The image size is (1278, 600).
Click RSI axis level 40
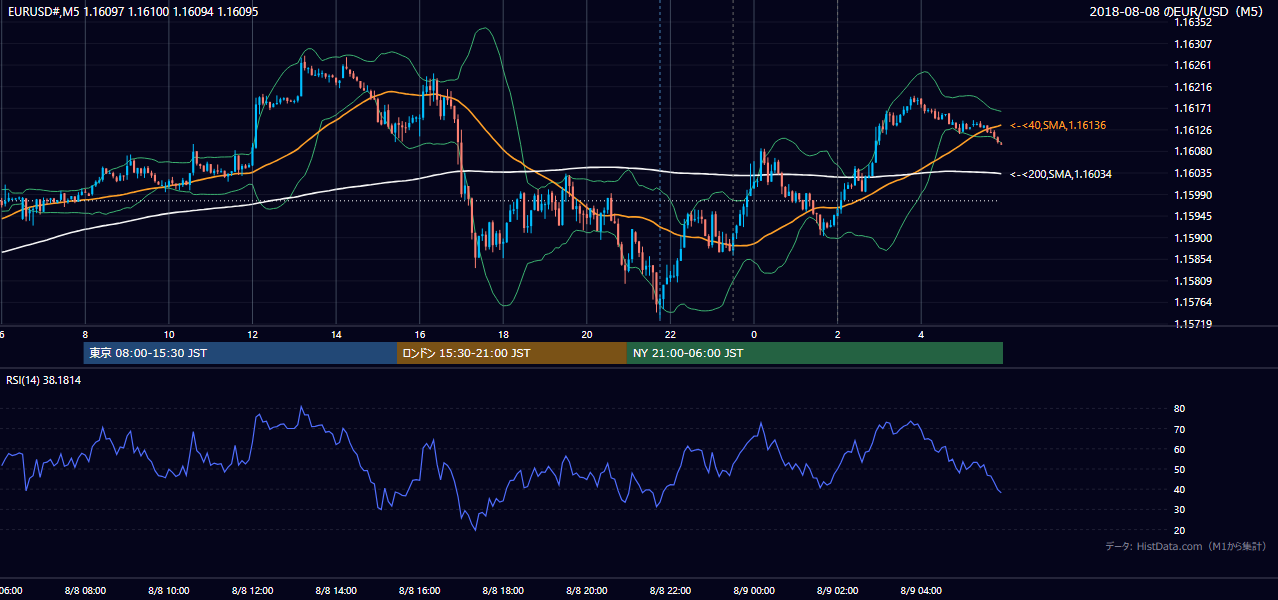click(x=1180, y=489)
